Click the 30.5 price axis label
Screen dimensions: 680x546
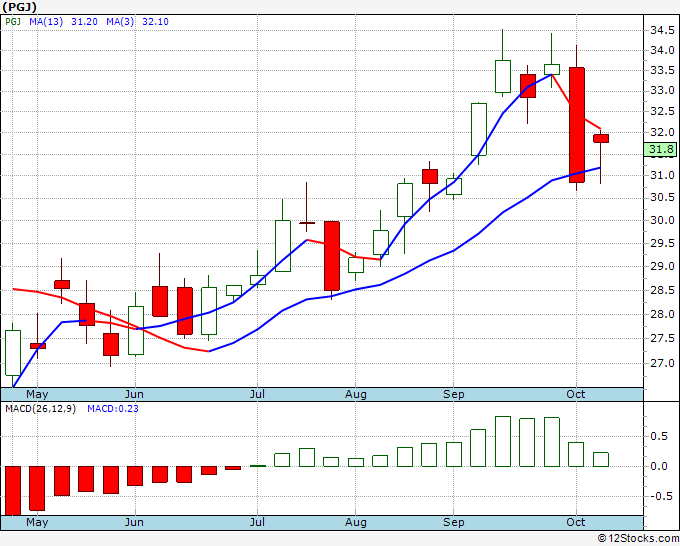click(662, 197)
